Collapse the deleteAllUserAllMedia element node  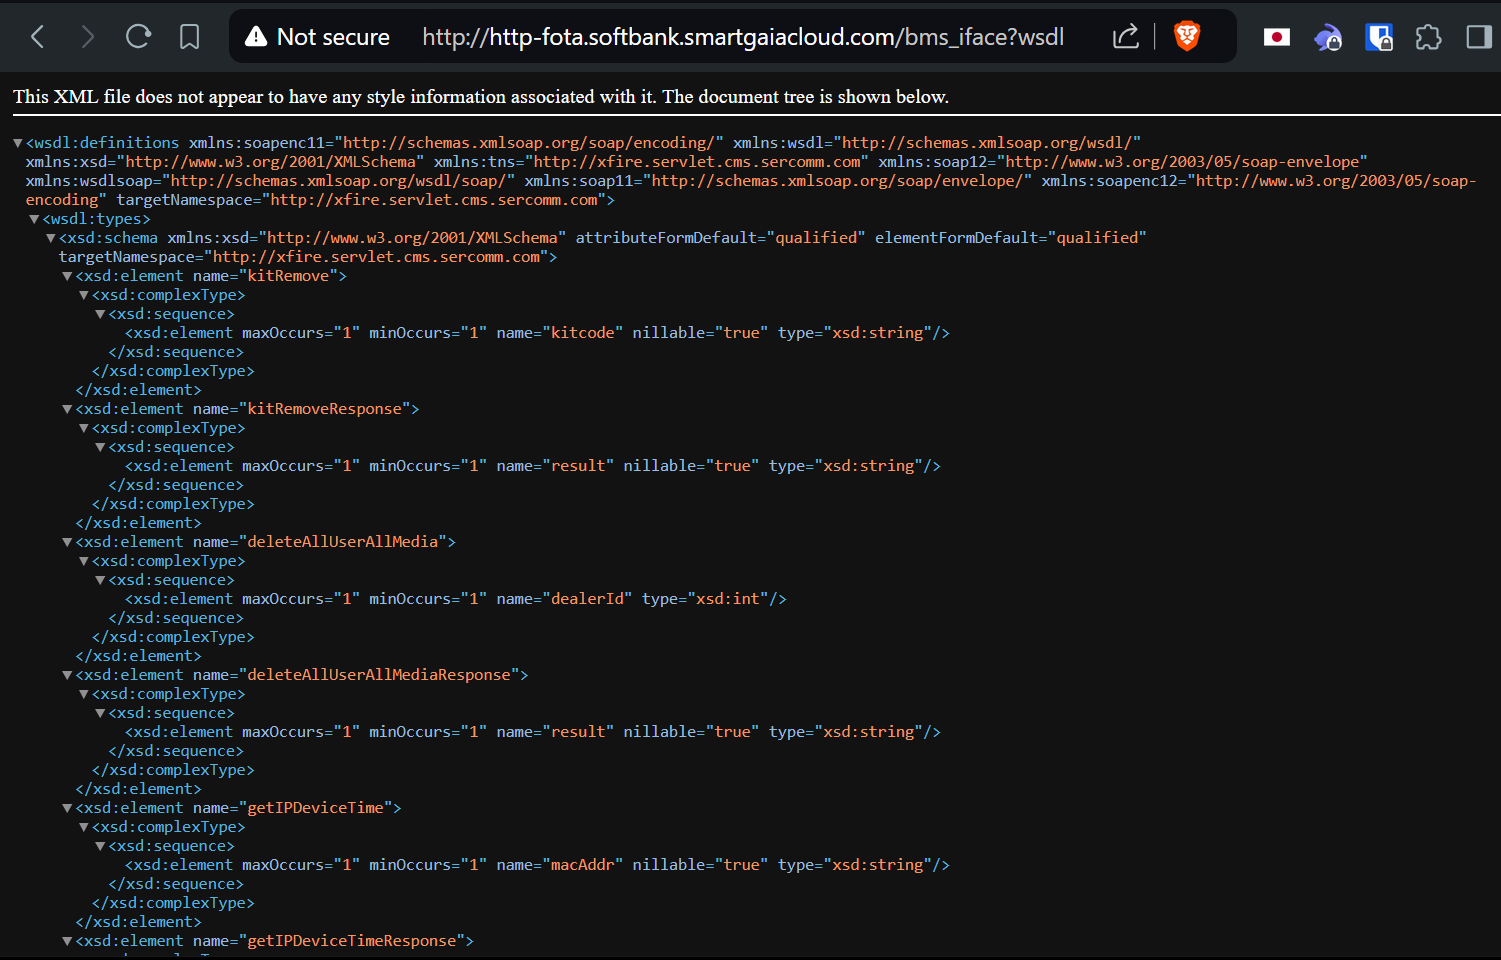pos(67,542)
